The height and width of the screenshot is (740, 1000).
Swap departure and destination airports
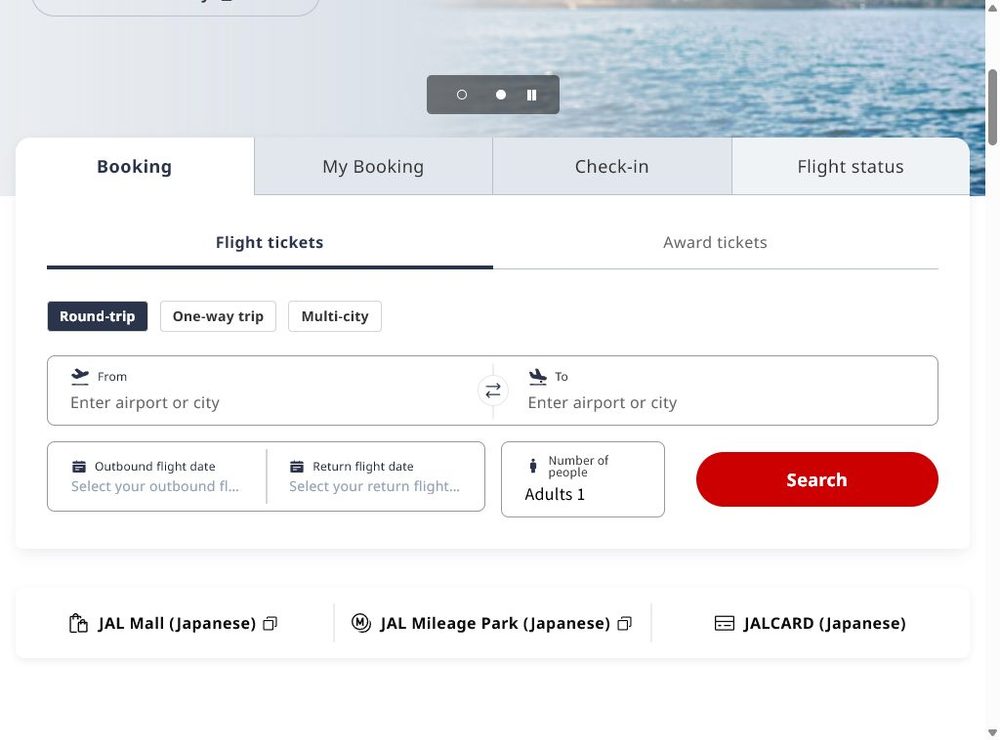click(493, 390)
